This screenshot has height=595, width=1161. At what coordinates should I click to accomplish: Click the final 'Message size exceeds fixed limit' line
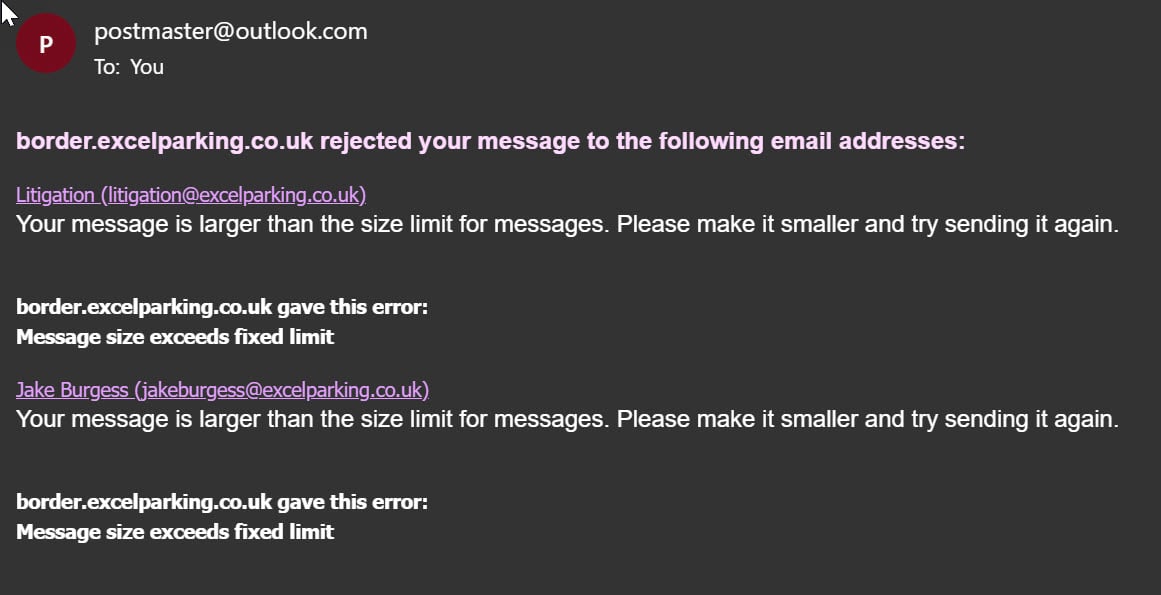[x=175, y=532]
